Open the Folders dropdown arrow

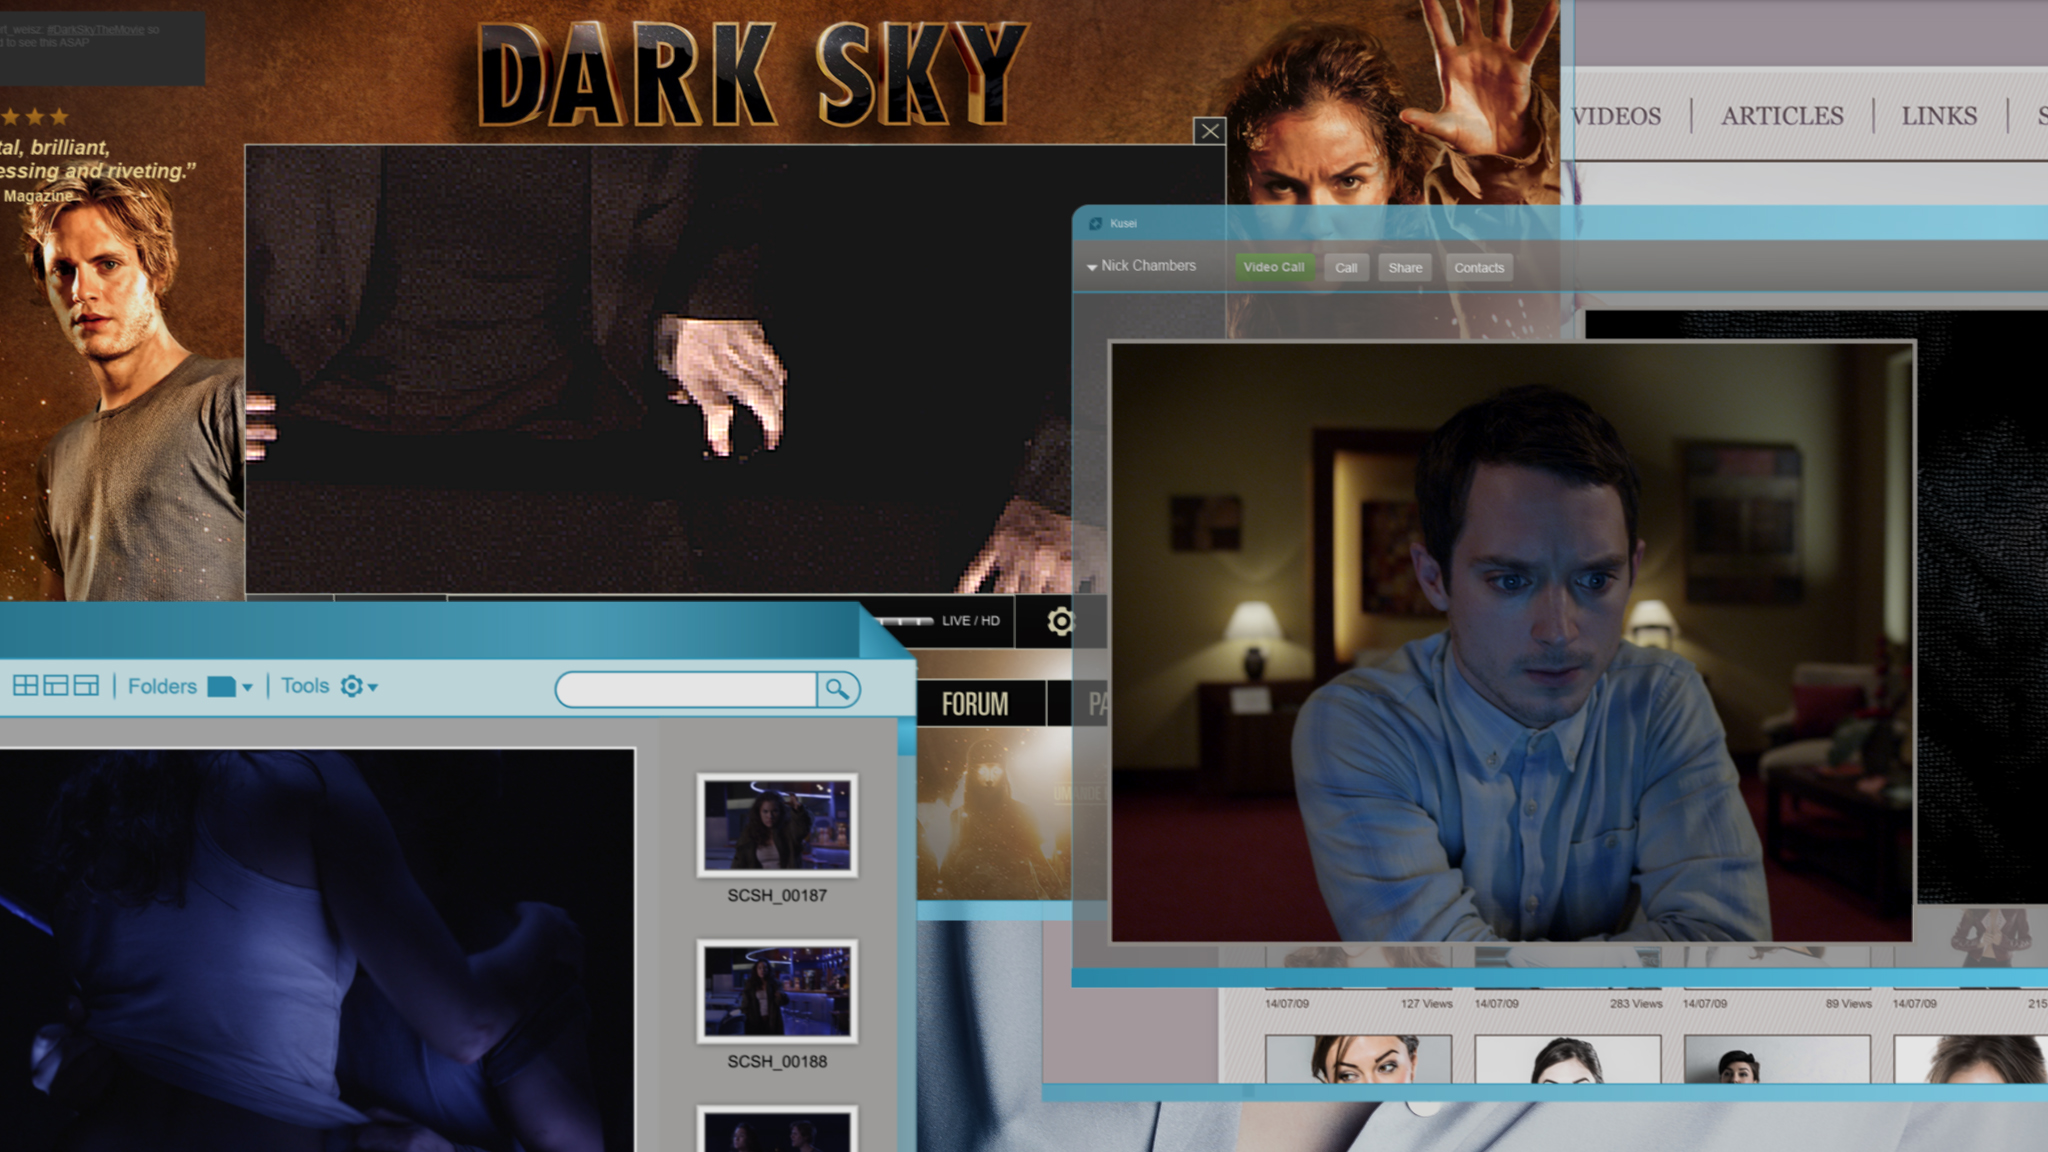coord(247,687)
